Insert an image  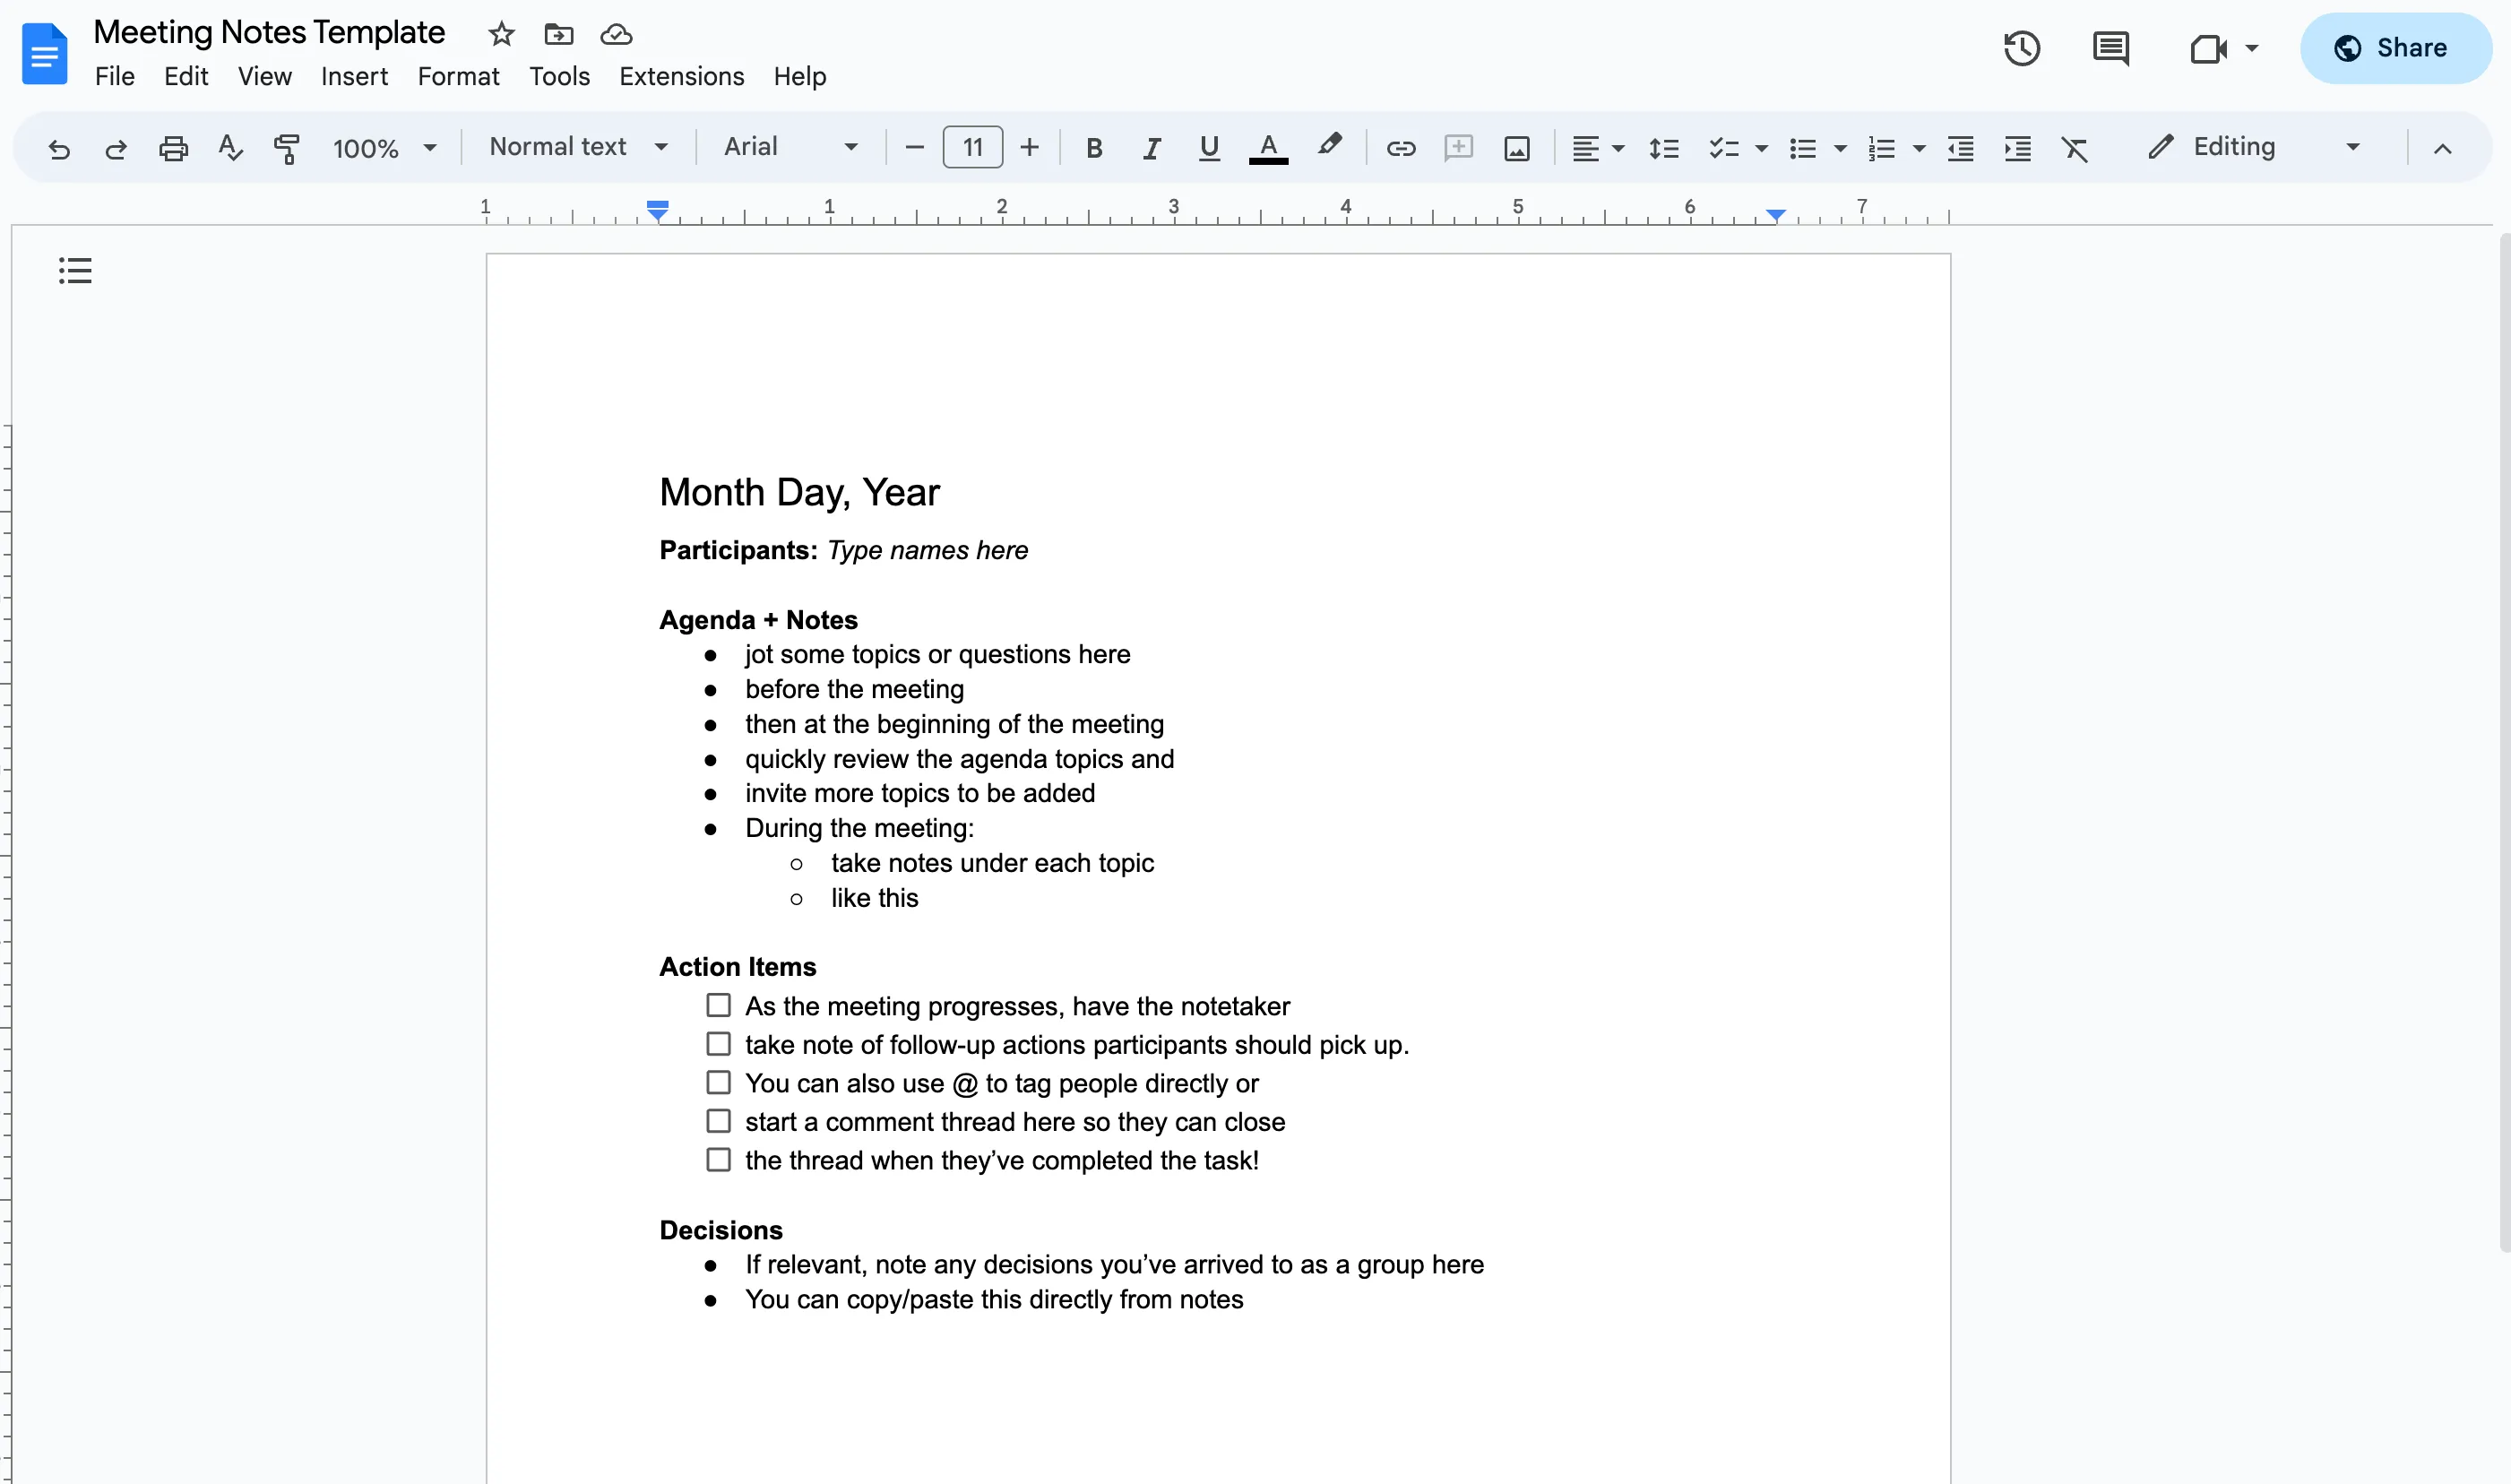(x=1516, y=147)
